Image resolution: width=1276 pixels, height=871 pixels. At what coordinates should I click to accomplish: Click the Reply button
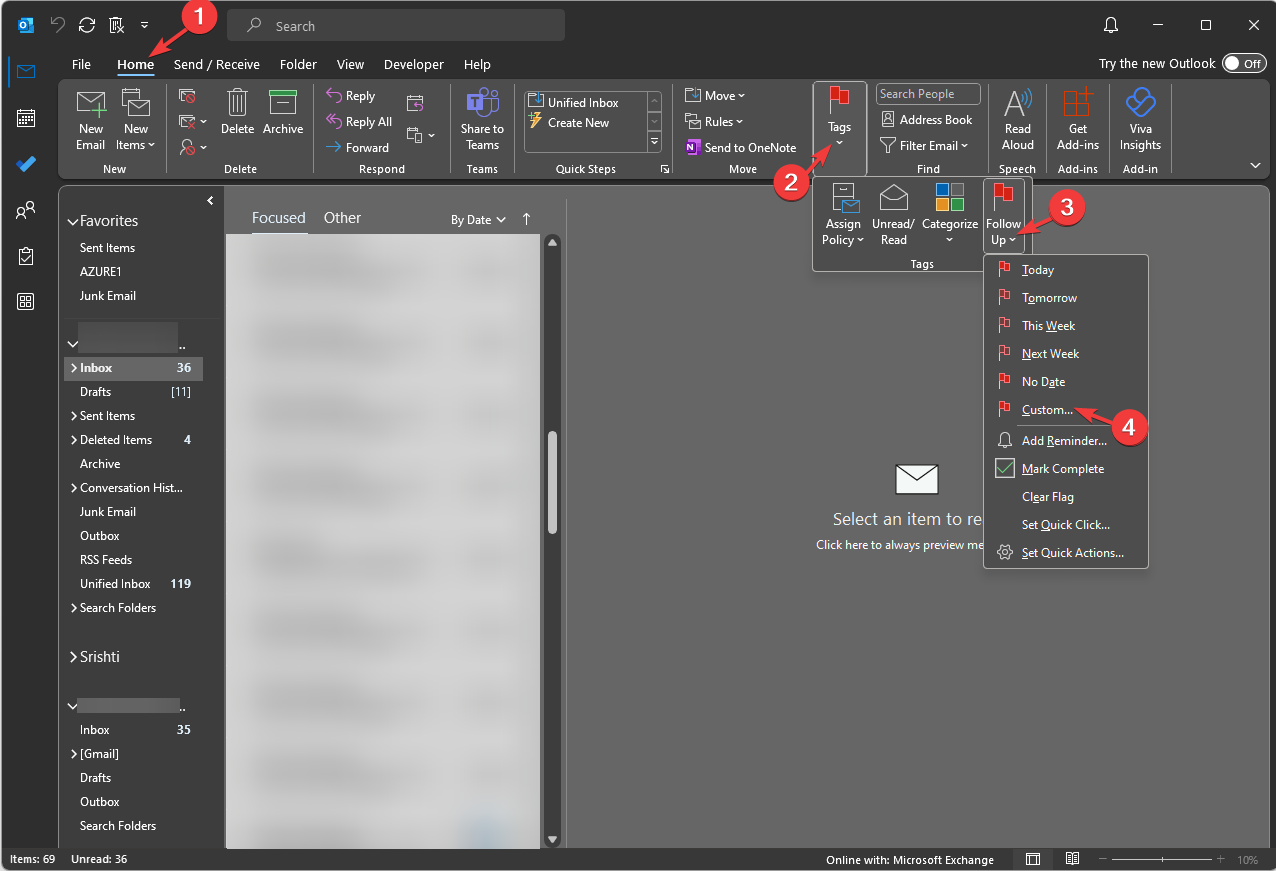[350, 96]
